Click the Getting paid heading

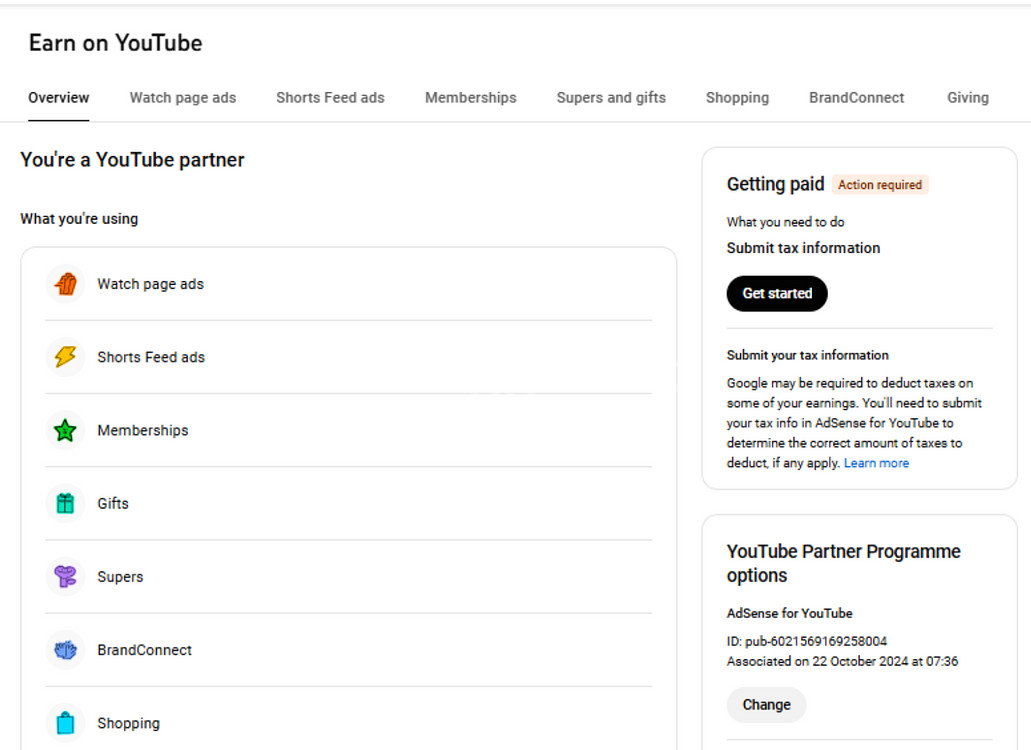(x=775, y=184)
